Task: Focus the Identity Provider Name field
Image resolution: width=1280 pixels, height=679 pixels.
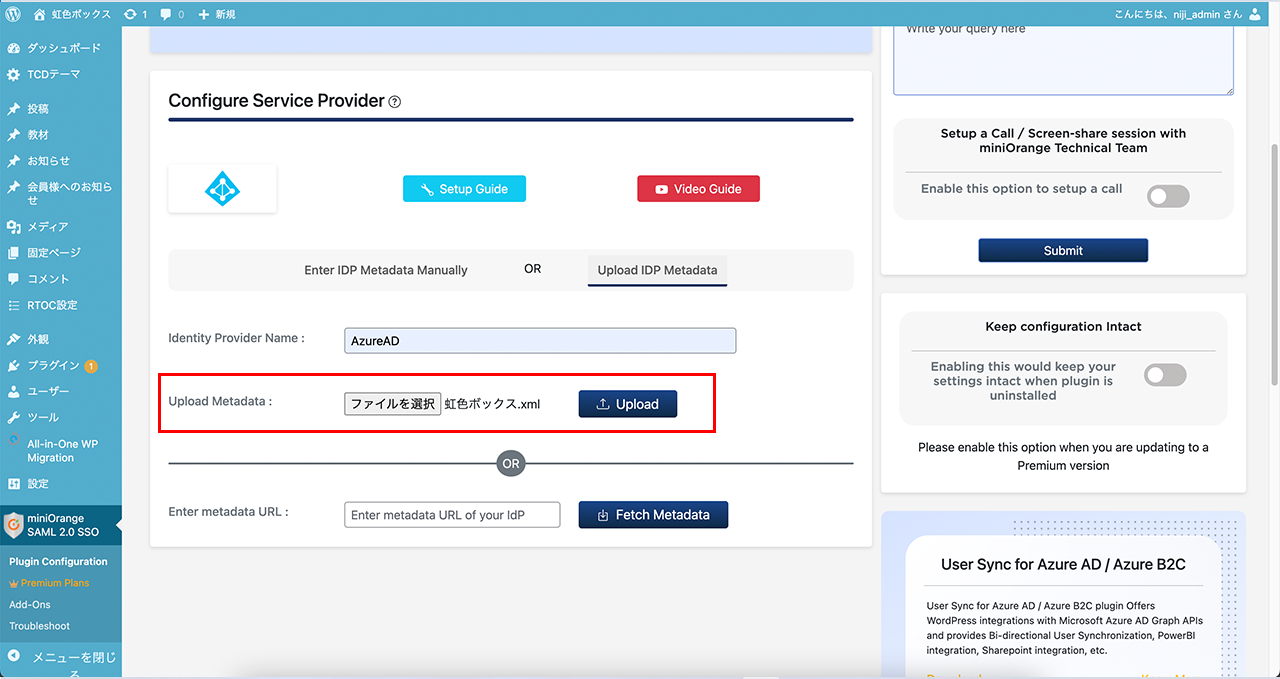Action: [x=540, y=340]
